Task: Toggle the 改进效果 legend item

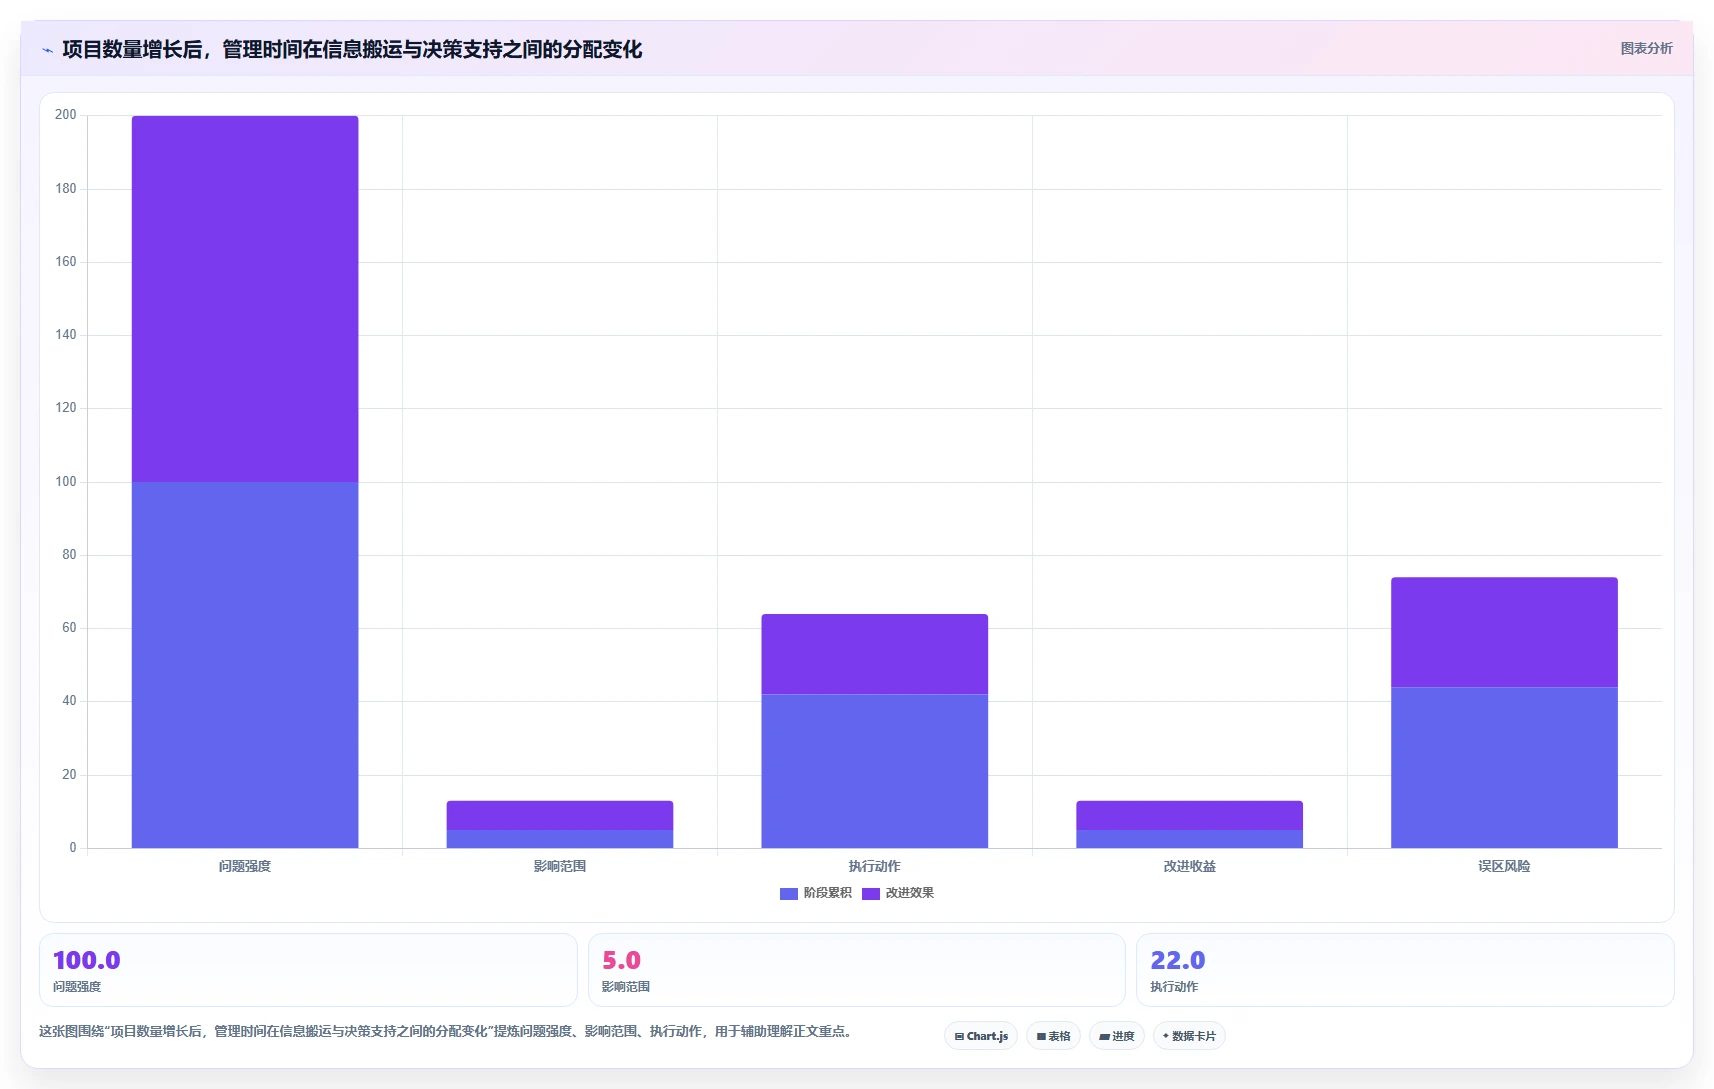Action: [x=898, y=893]
